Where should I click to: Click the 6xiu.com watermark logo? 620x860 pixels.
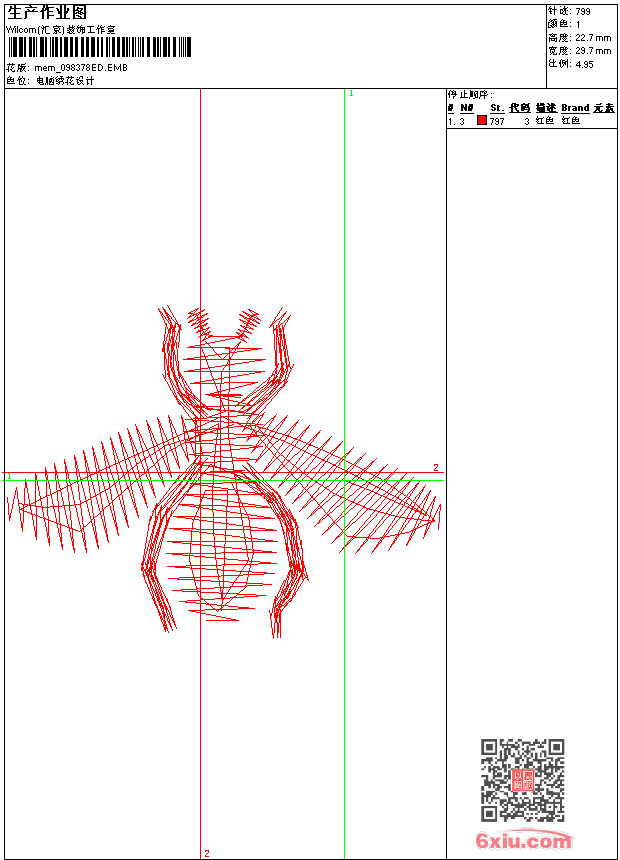pos(524,841)
